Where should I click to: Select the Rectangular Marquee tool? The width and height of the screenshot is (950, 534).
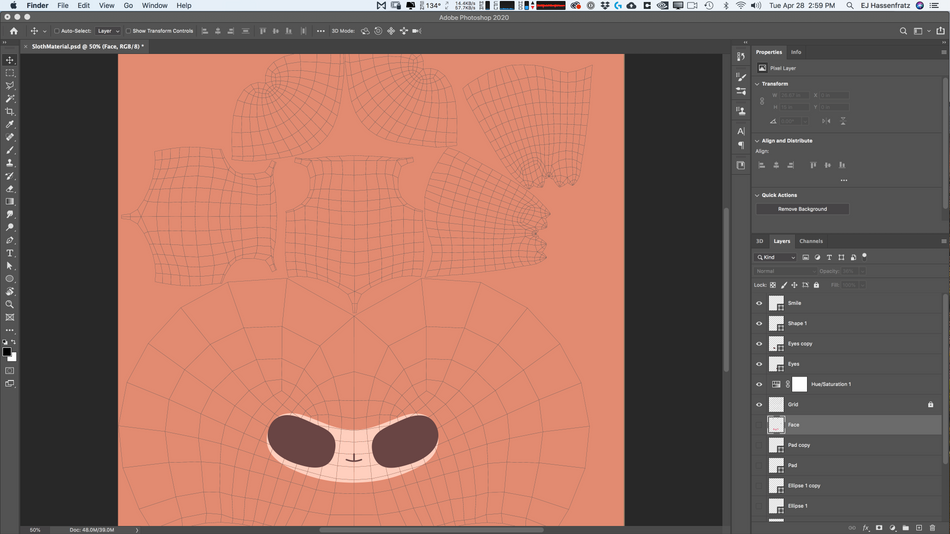click(x=10, y=73)
